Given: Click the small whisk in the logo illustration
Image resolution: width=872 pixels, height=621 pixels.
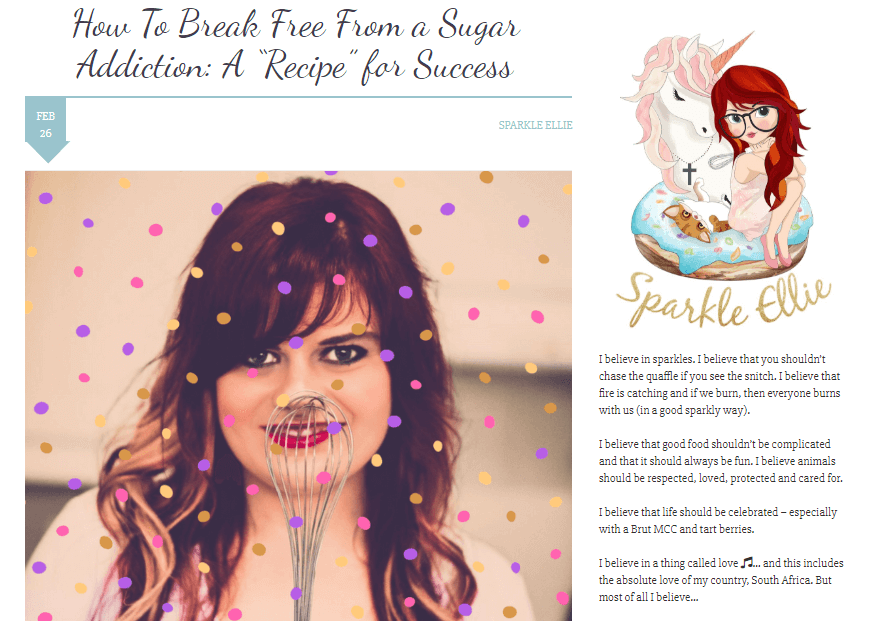Looking at the screenshot, I should tap(721, 160).
